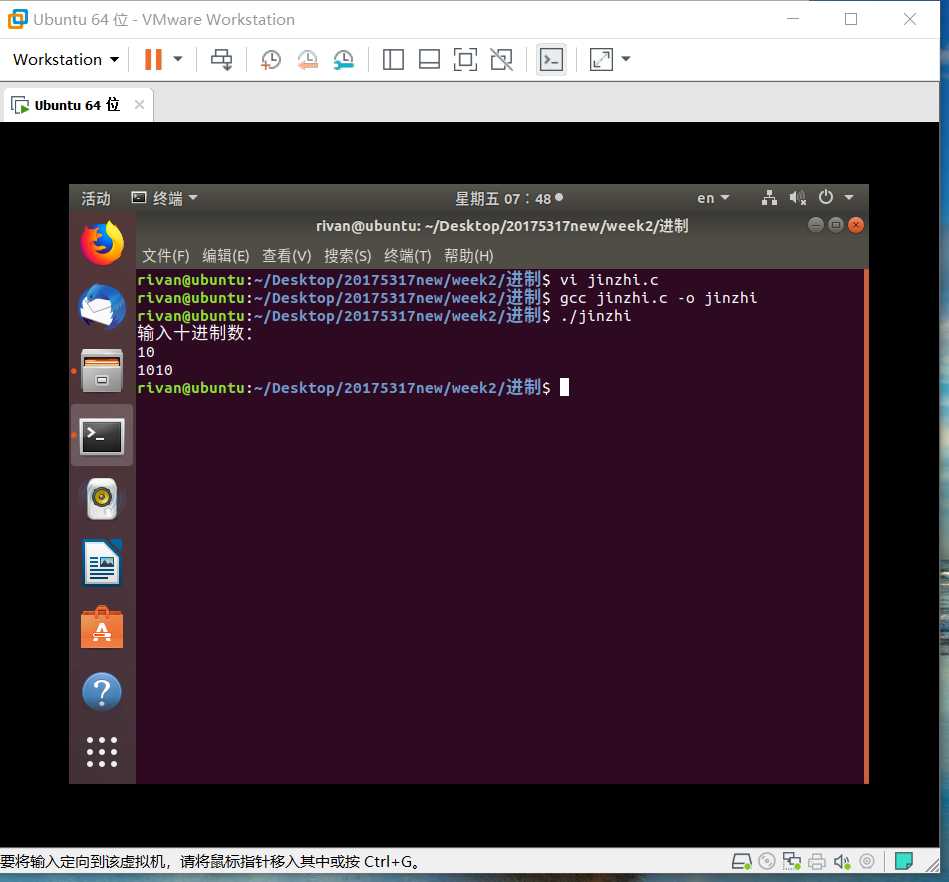Close the Ubuntu 64 位 tab

click(x=139, y=105)
